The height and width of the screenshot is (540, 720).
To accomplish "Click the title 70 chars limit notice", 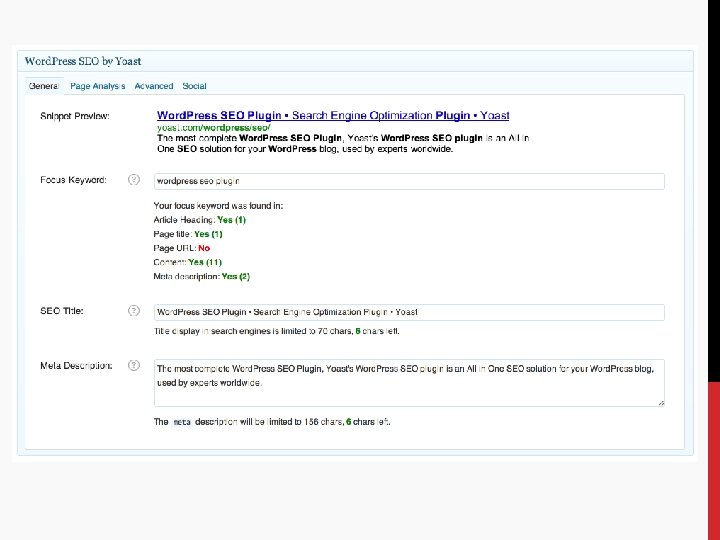I will pyautogui.click(x=276, y=331).
